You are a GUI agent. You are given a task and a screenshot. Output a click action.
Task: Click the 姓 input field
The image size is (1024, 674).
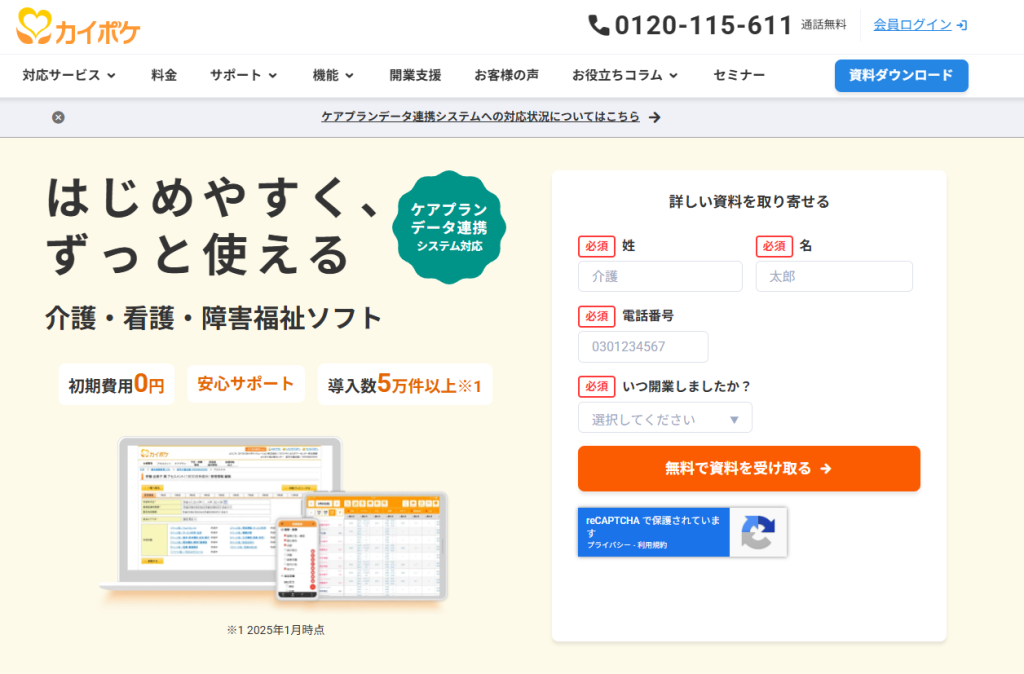coord(660,276)
